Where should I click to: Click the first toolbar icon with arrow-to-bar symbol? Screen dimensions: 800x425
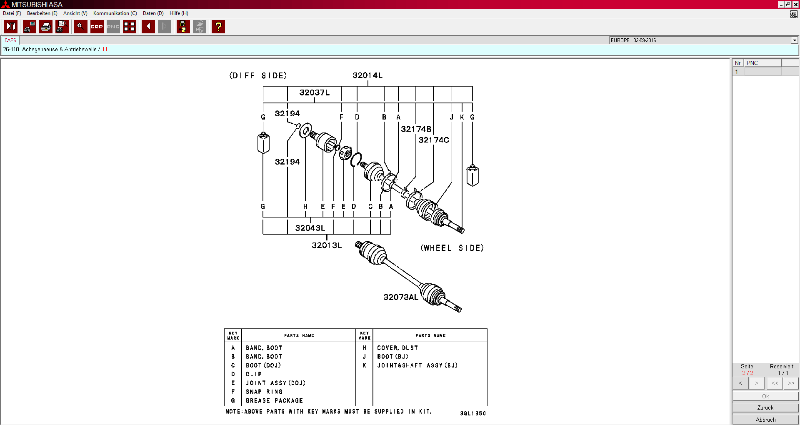point(11,26)
